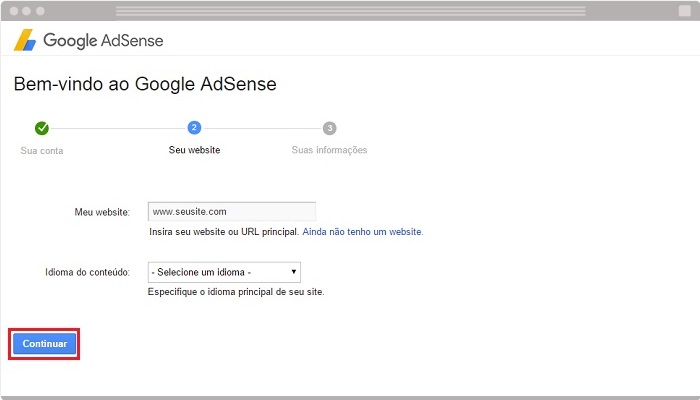Select step 3 circle for Suas informações

click(329, 128)
